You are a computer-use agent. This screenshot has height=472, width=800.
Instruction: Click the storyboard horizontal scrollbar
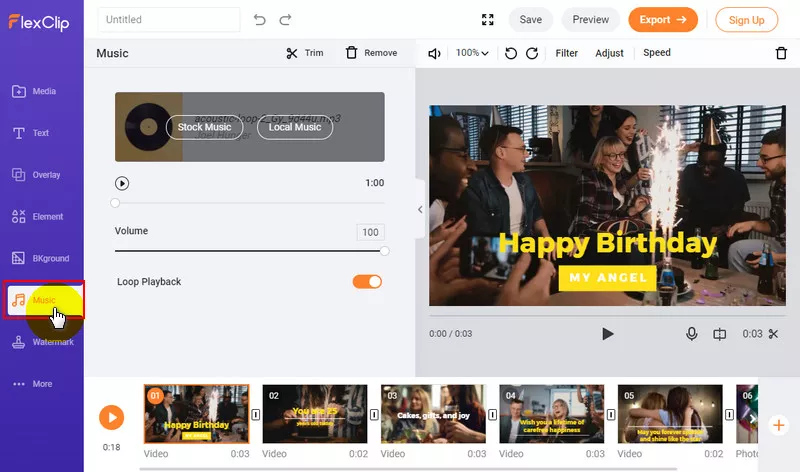point(408,468)
